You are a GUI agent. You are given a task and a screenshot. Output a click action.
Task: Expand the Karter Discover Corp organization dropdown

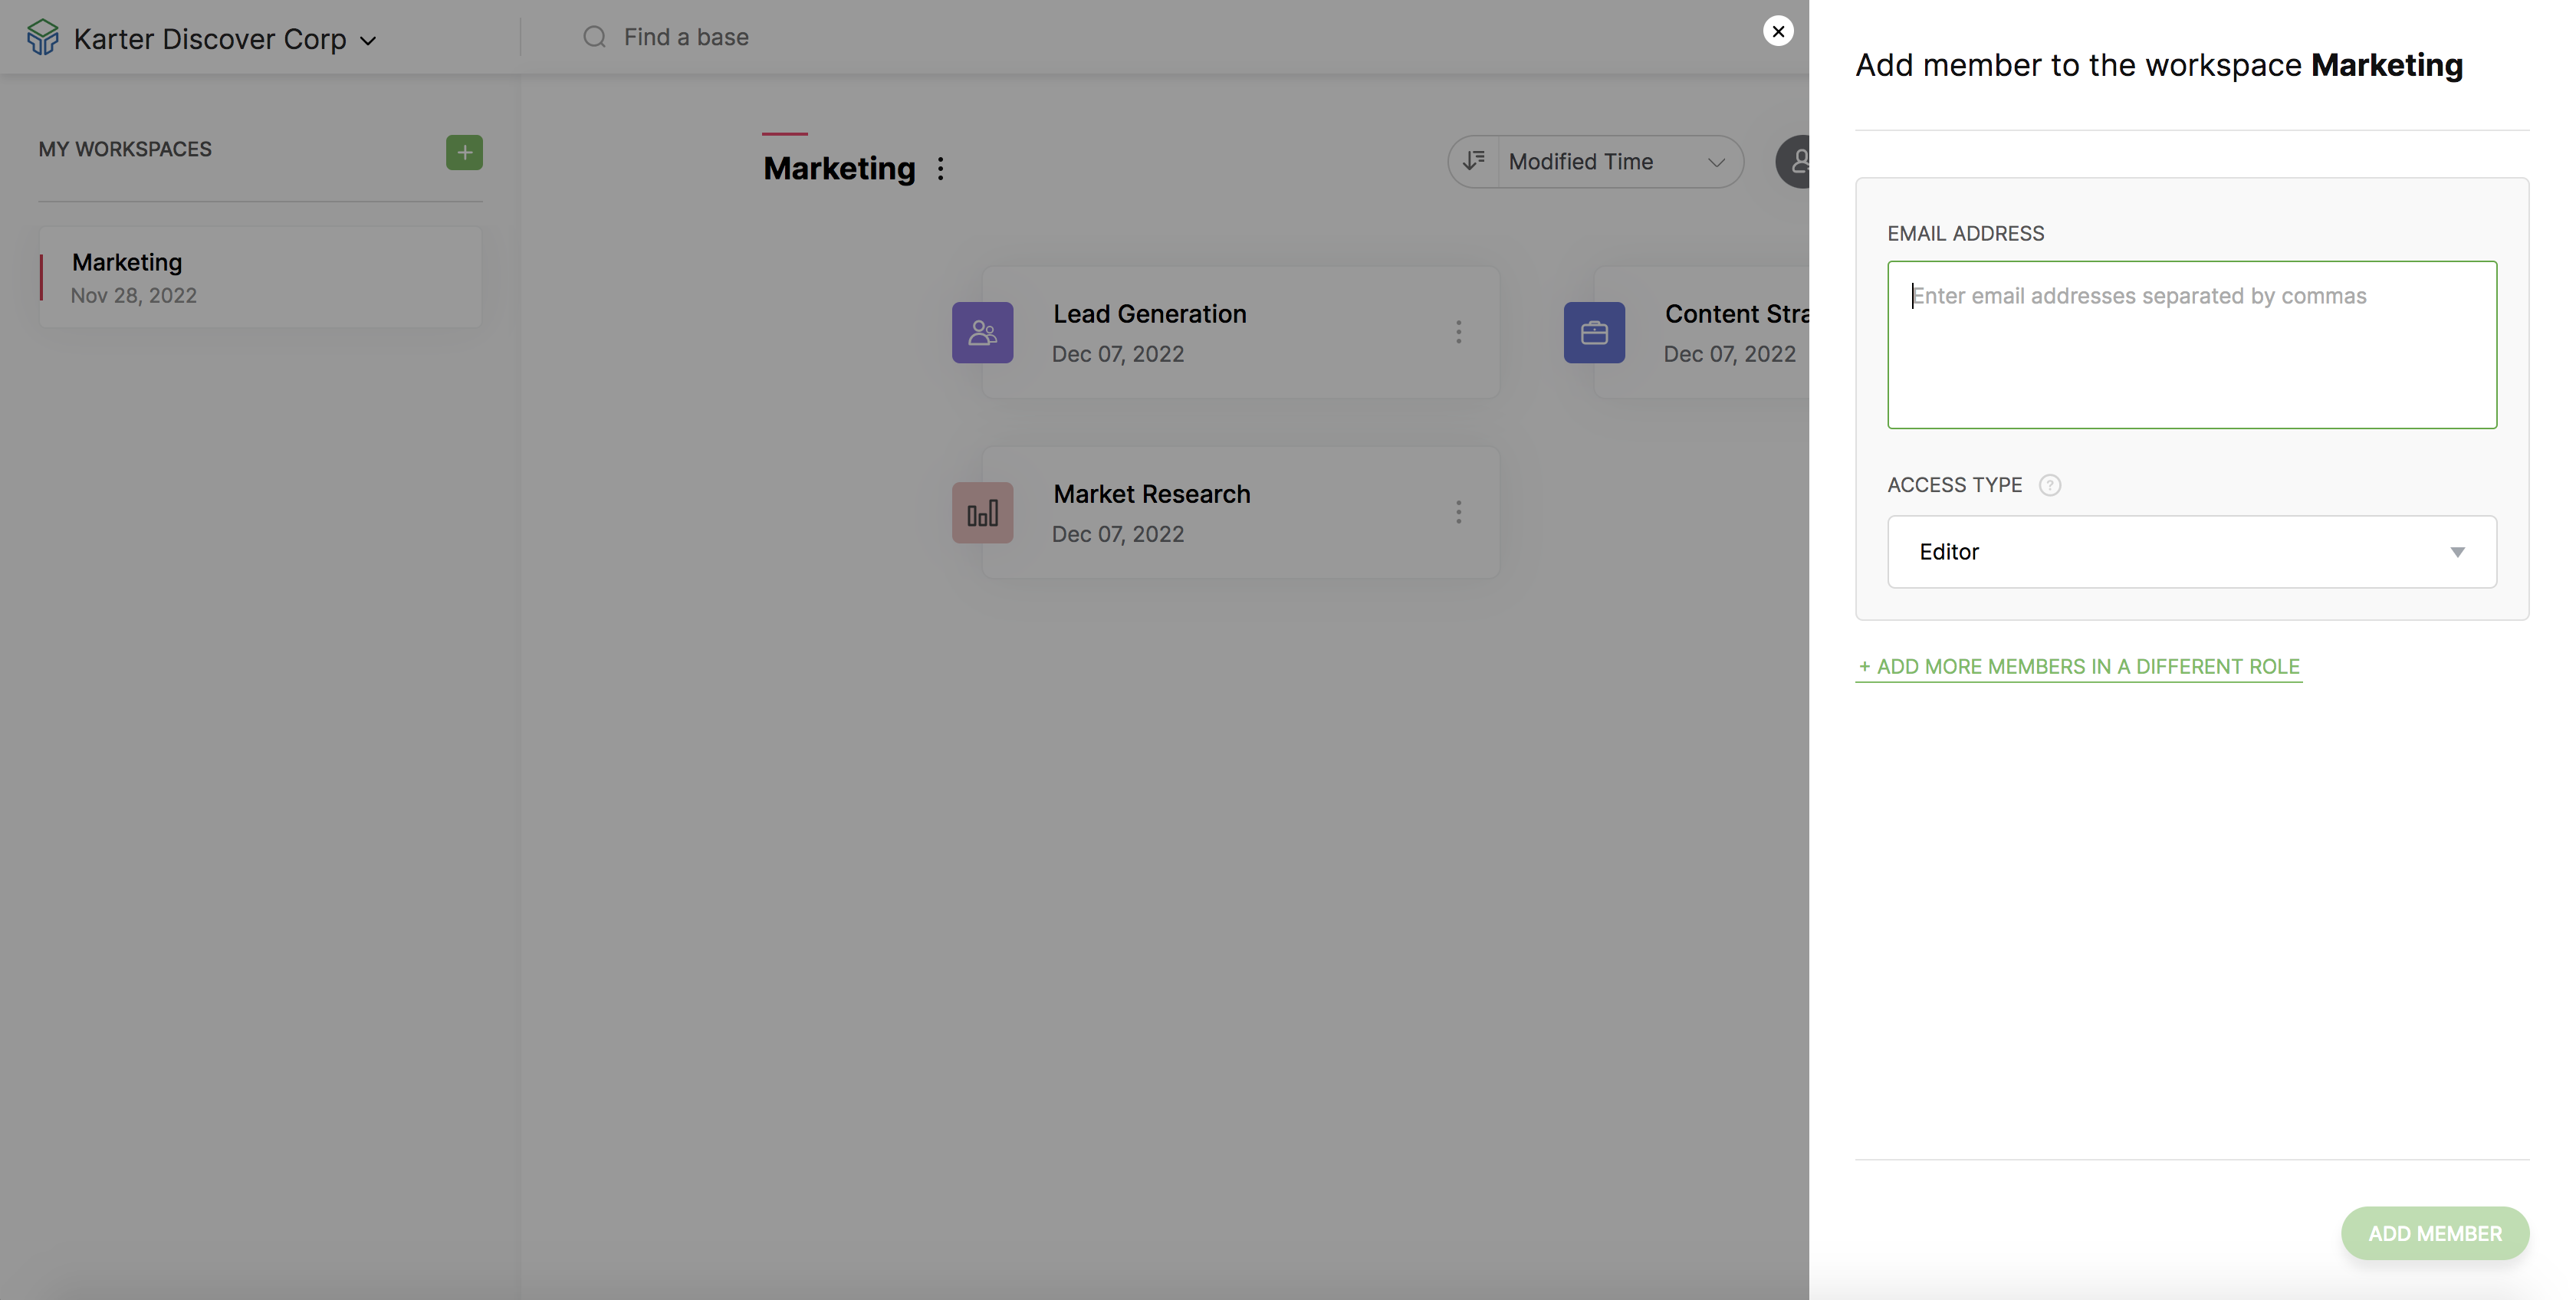(x=368, y=41)
